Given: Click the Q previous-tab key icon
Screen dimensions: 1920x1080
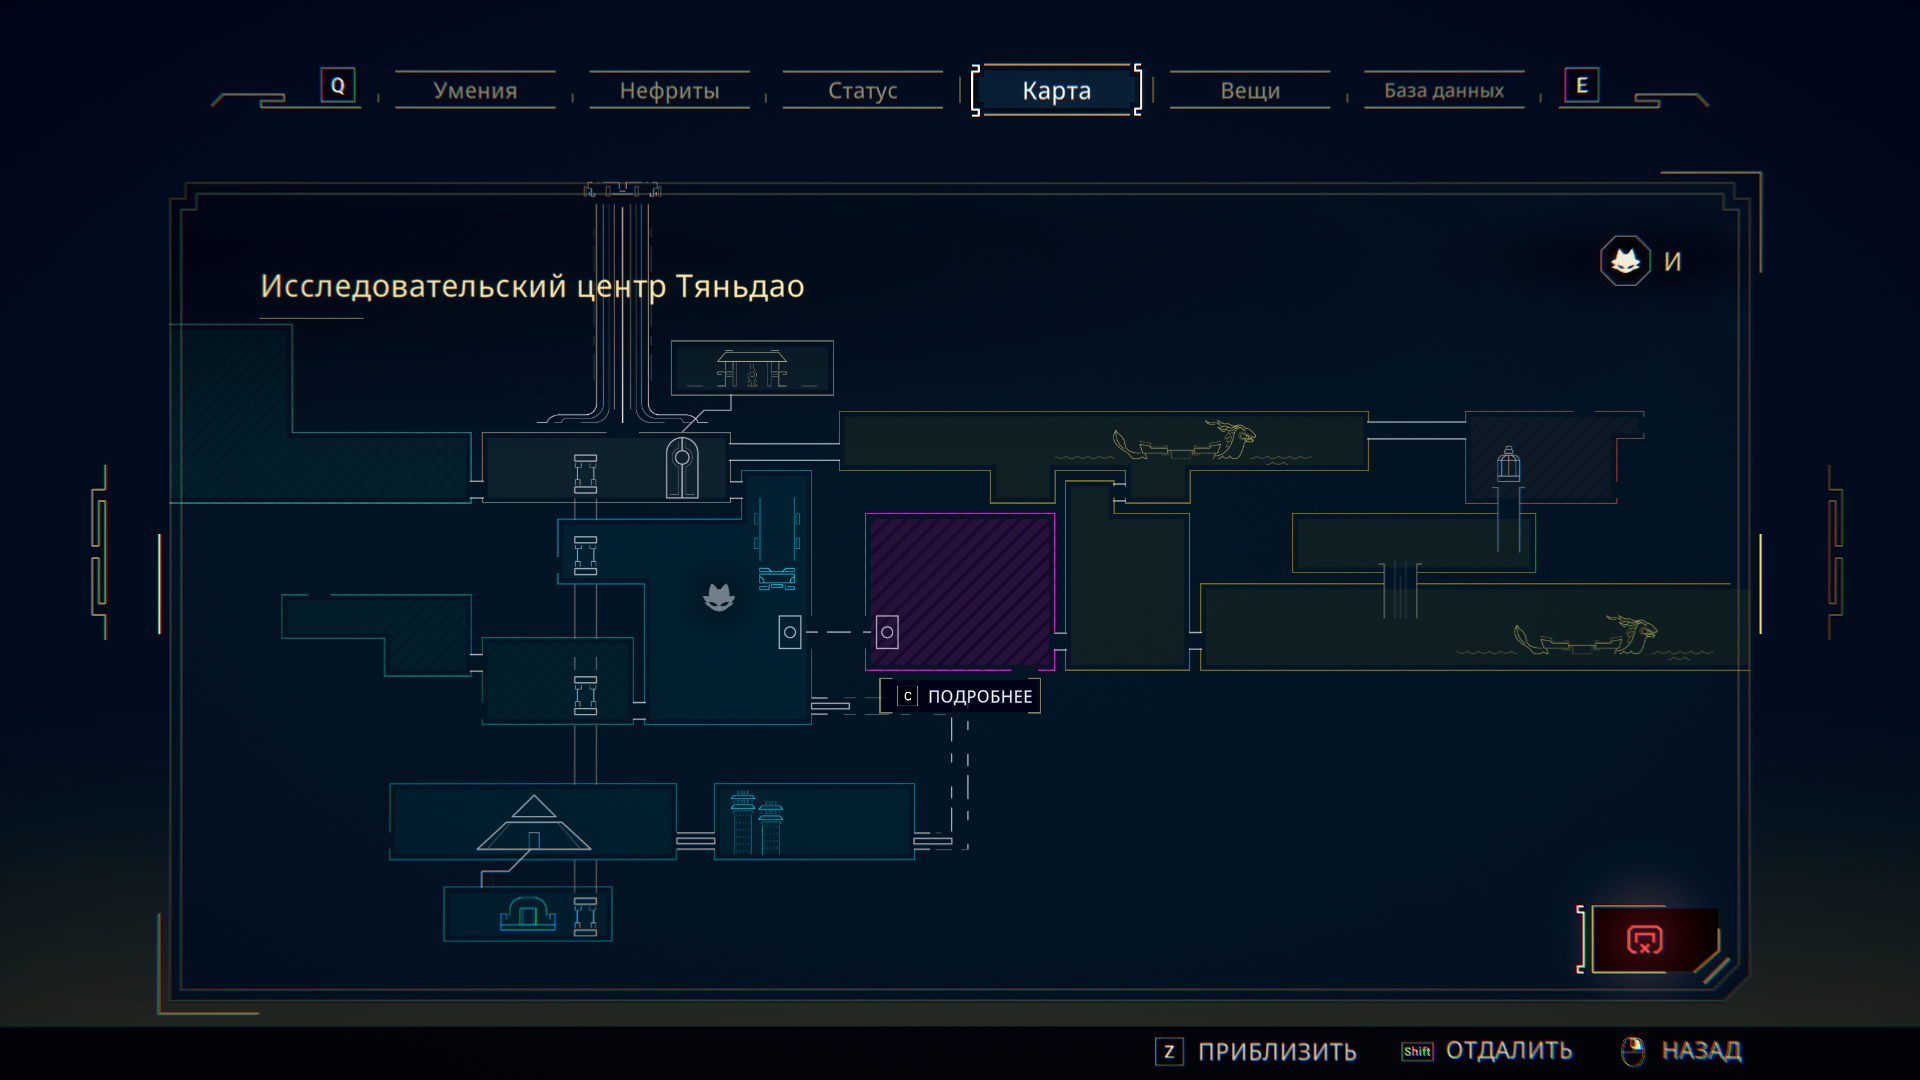Looking at the screenshot, I should point(338,85).
